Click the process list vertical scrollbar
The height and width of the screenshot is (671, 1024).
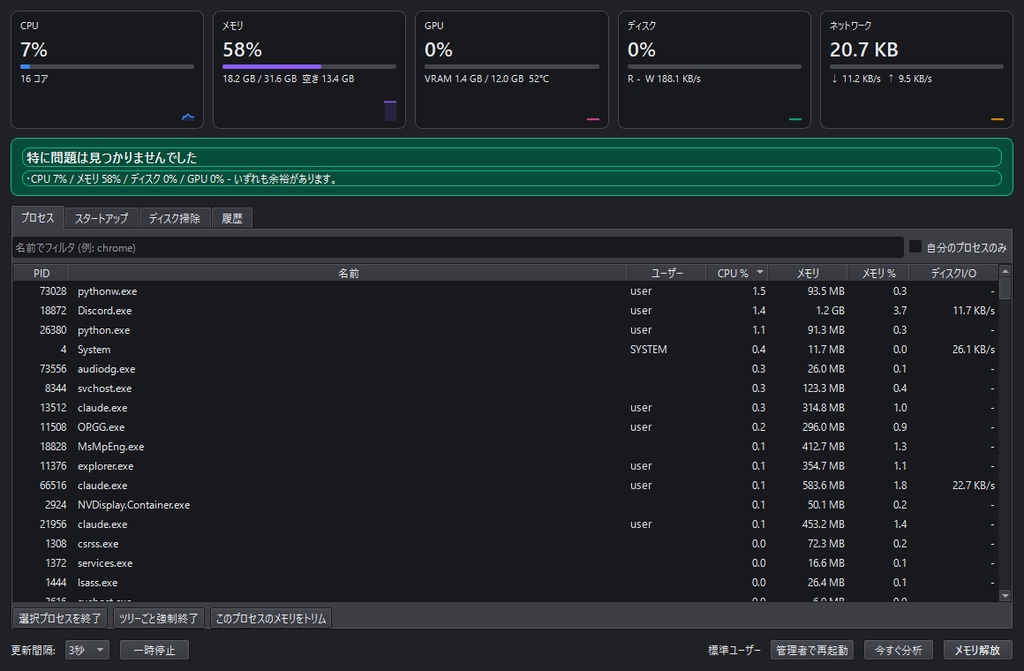click(x=1005, y=433)
